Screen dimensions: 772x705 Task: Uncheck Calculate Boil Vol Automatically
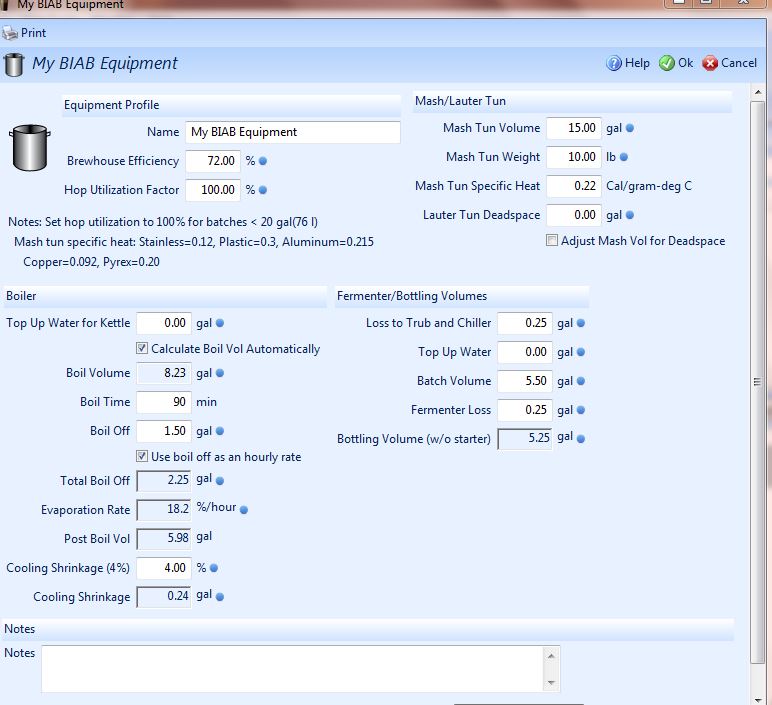tap(142, 348)
